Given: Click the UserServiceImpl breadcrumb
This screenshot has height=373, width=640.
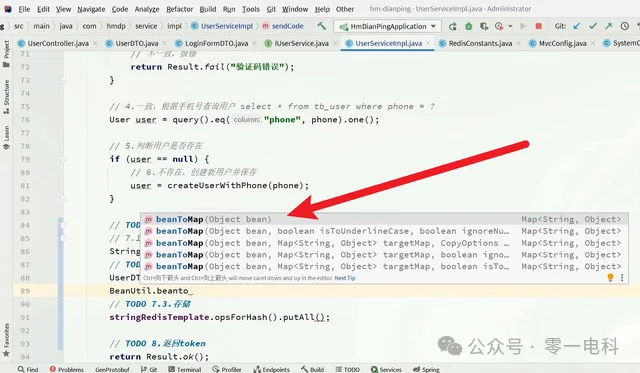Looking at the screenshot, I should [222, 26].
